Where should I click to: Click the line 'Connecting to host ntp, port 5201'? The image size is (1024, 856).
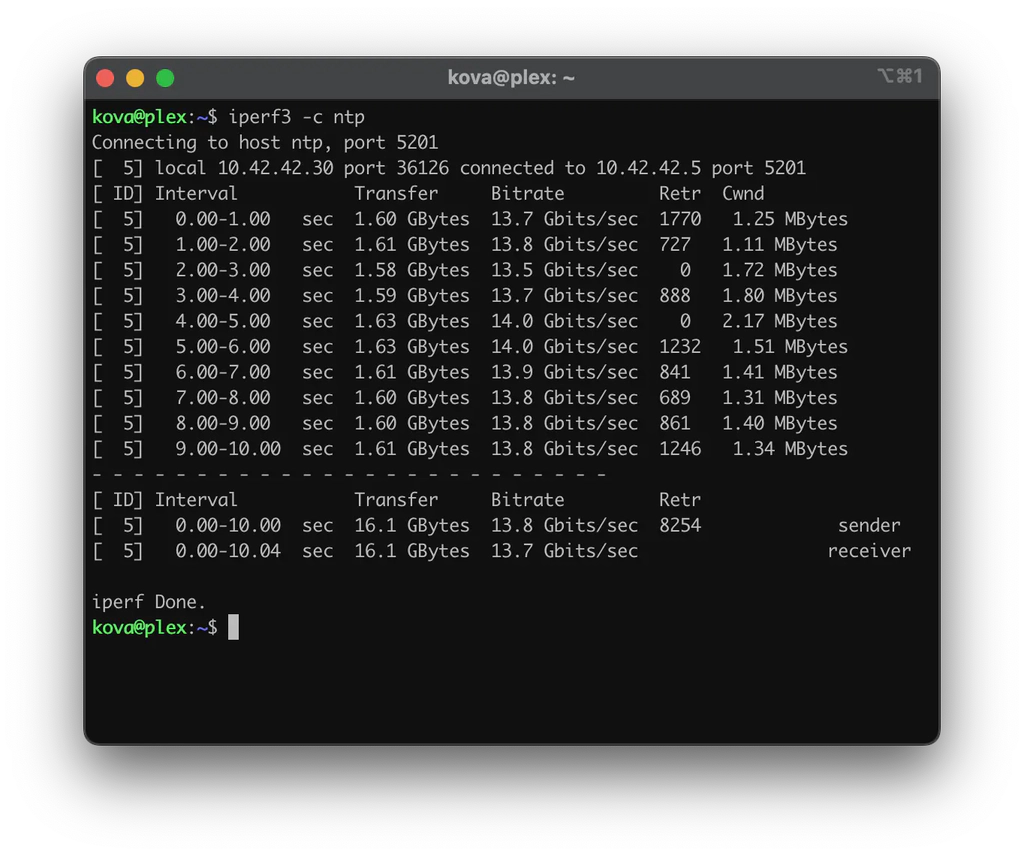[x=265, y=143]
